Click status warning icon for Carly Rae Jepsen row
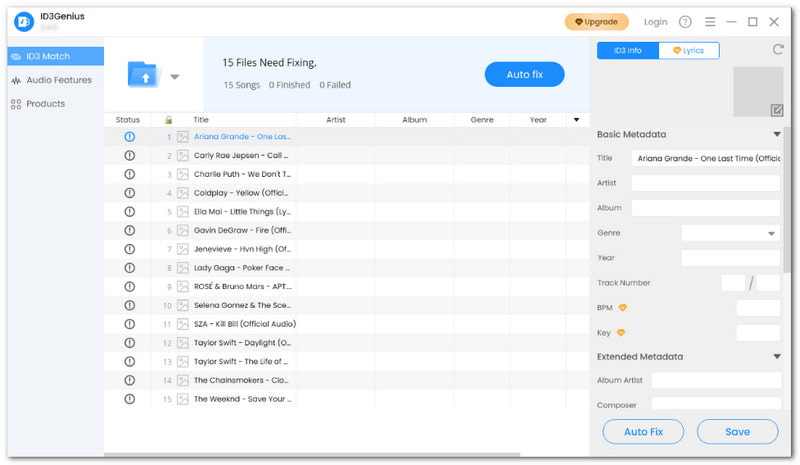The image size is (800, 465). tap(130, 156)
